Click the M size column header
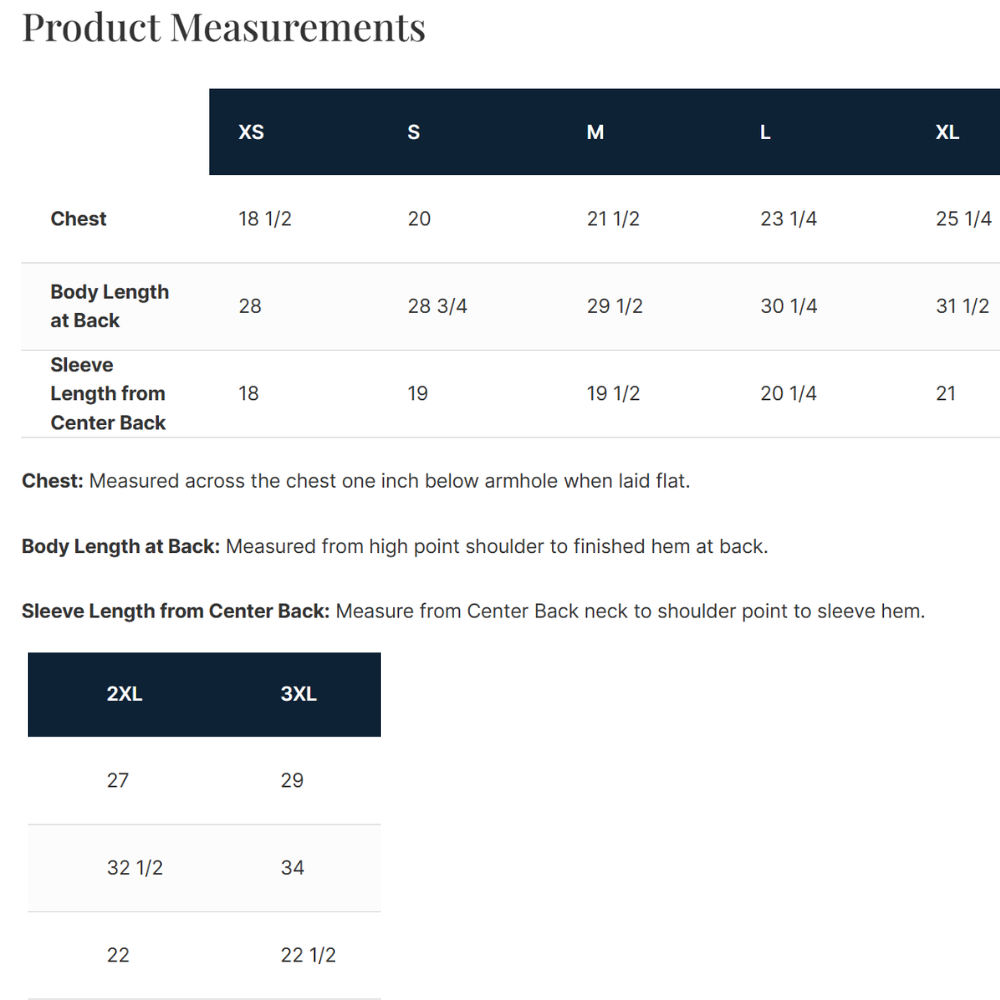Image resolution: width=1000 pixels, height=1000 pixels. [x=595, y=132]
